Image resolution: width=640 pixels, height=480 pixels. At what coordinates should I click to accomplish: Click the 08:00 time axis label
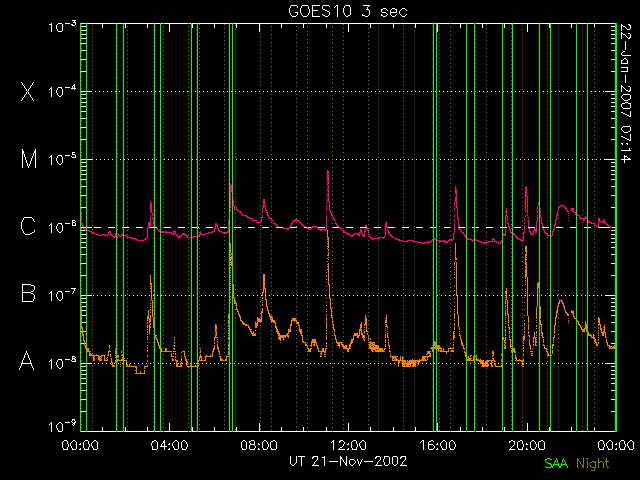click(259, 445)
